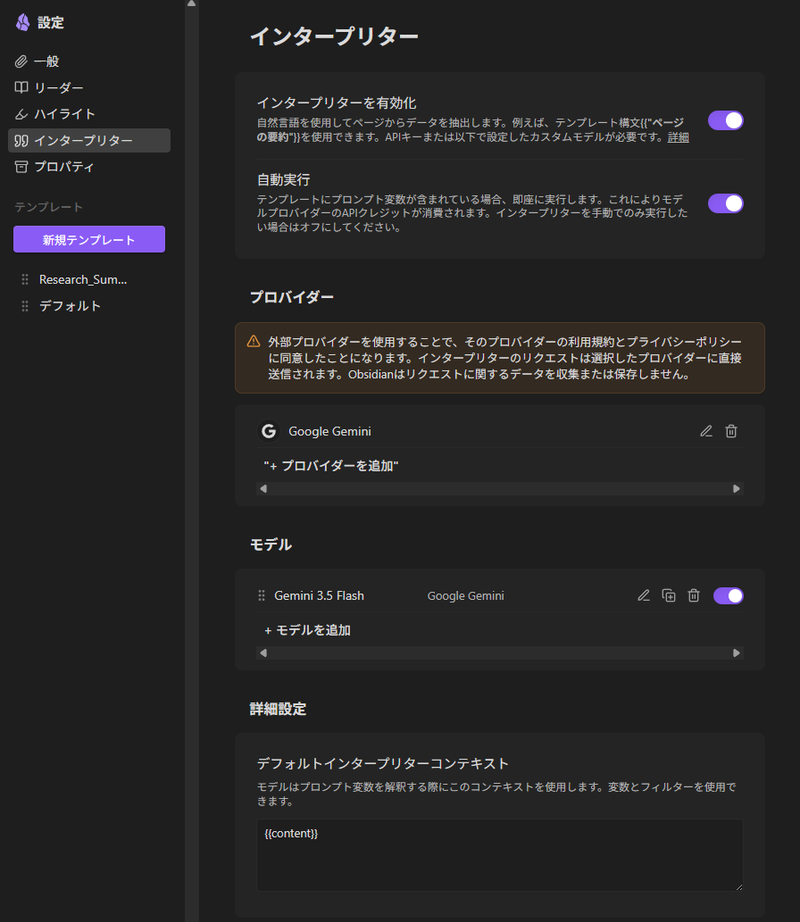Click the context textarea resize grip
The height and width of the screenshot is (922, 800).
click(x=739, y=887)
